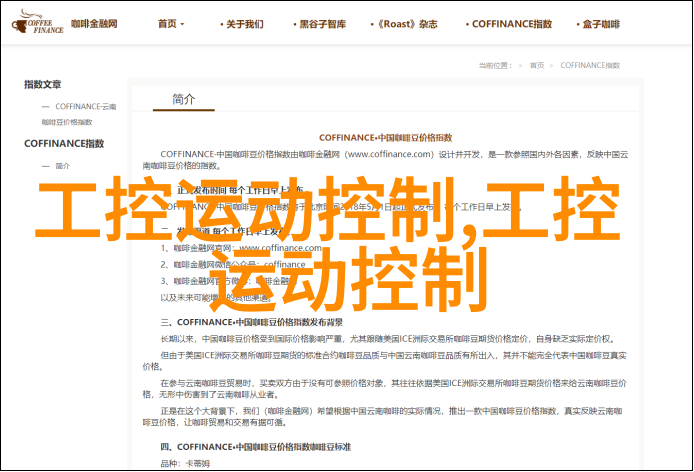Open the COFFINANCE指数 navigation item

point(509,24)
